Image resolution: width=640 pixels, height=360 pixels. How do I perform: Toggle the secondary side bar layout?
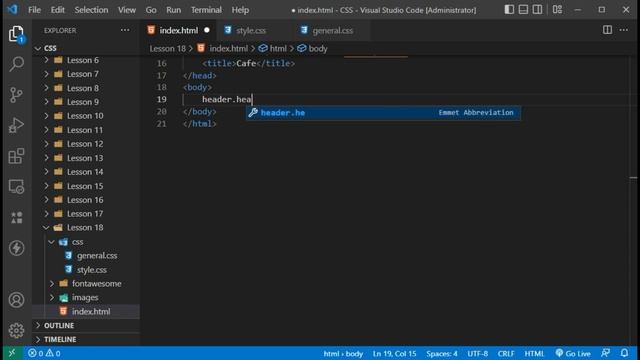[538, 9]
